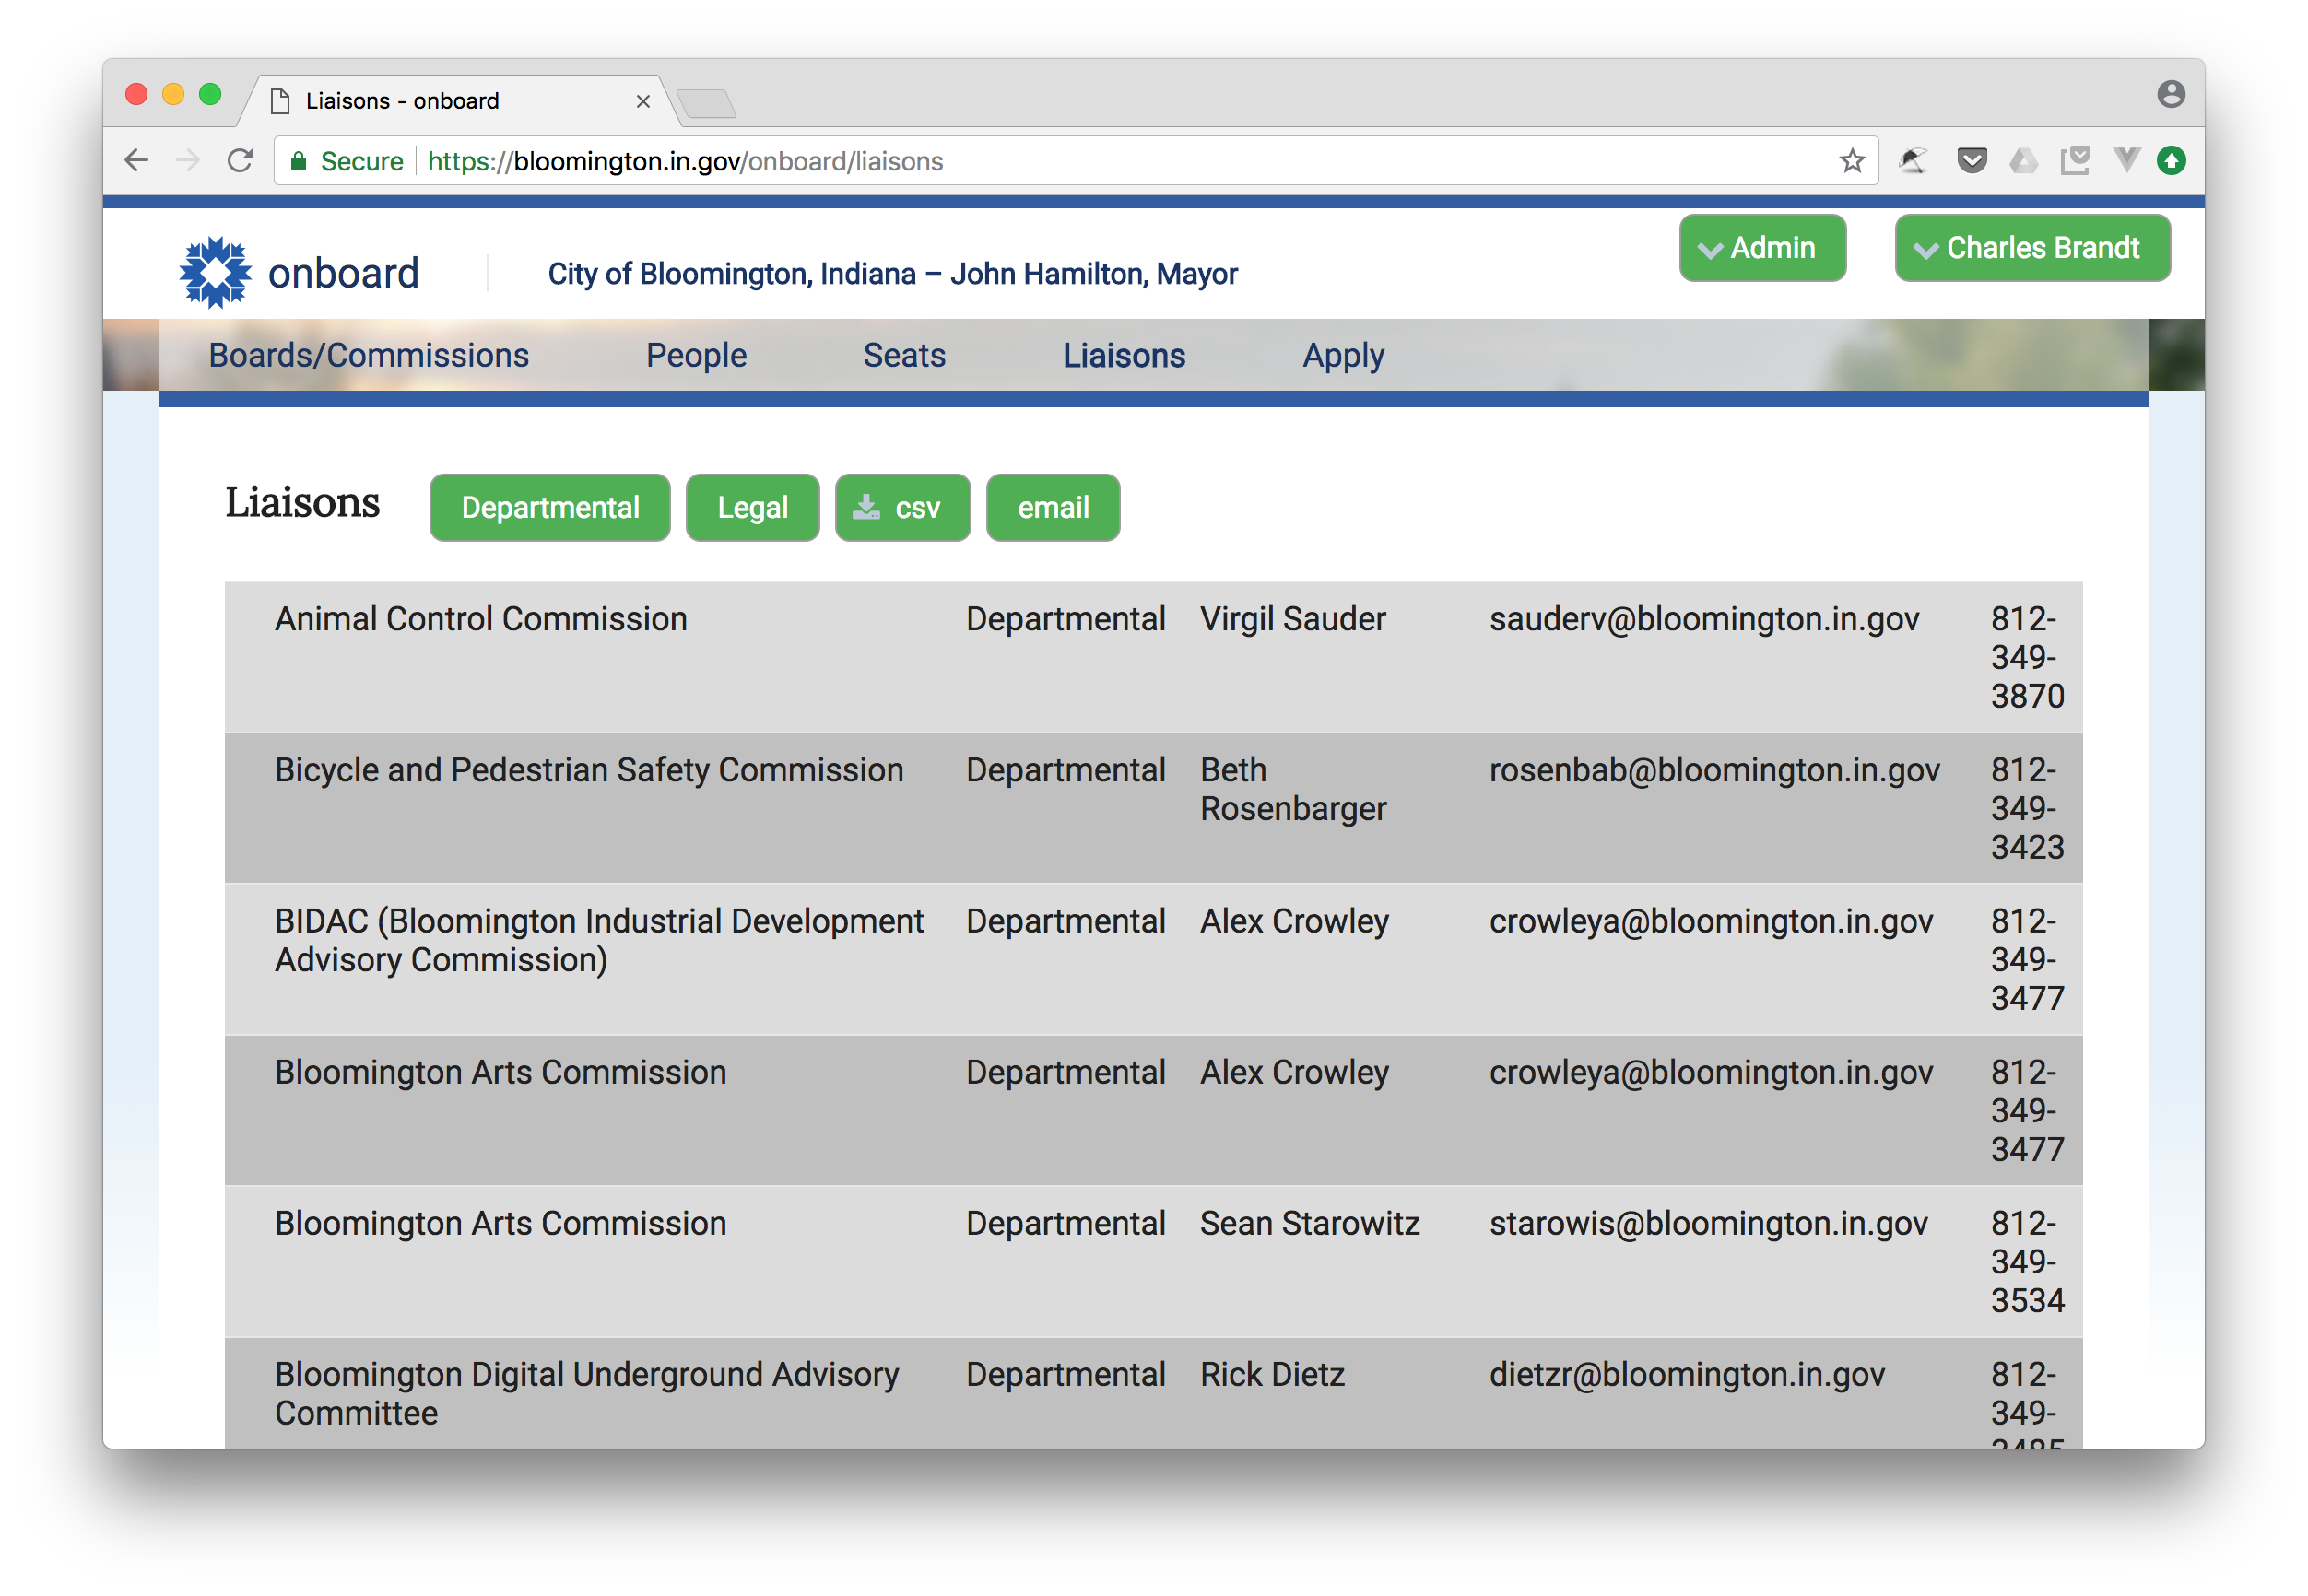This screenshot has width=2308, height=1596.
Task: Click the checkbox-window extension icon
Action: (2075, 161)
